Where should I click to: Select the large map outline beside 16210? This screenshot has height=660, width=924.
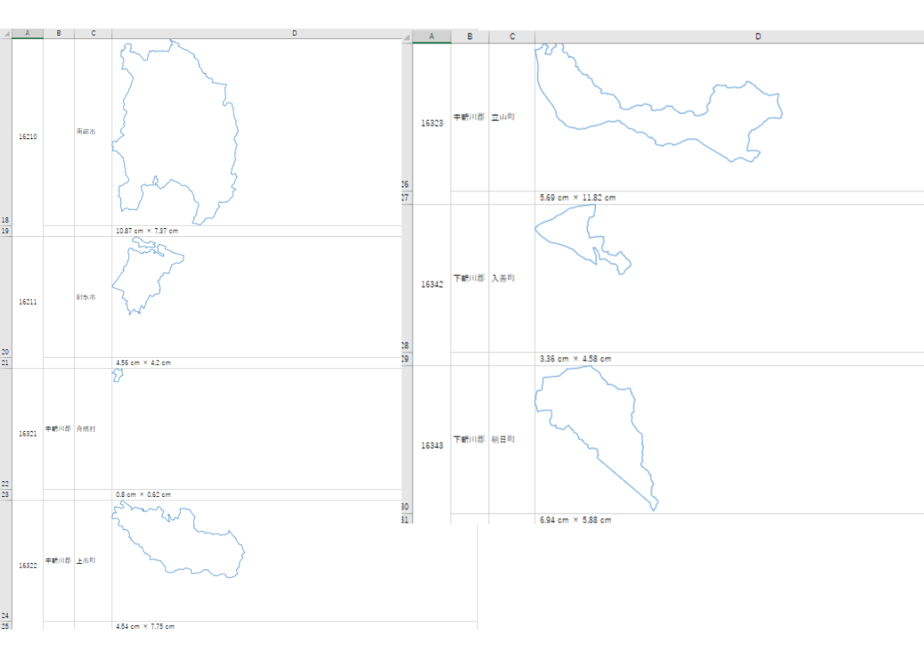click(x=175, y=132)
